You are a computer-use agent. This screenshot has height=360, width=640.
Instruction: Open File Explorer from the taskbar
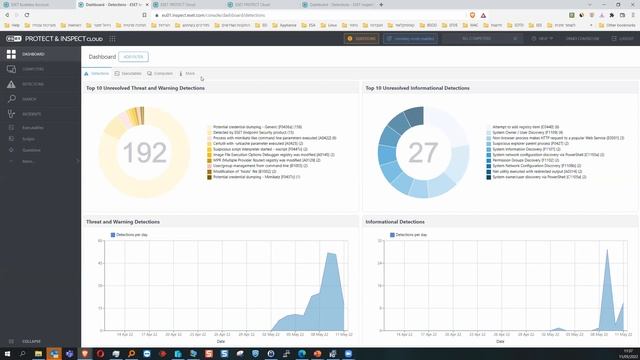click(x=38, y=353)
